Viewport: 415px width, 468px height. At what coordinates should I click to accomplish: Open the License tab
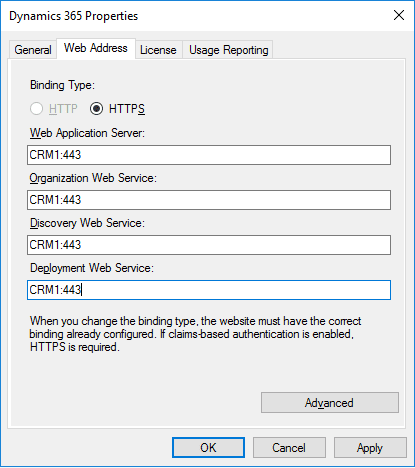pyautogui.click(x=158, y=50)
